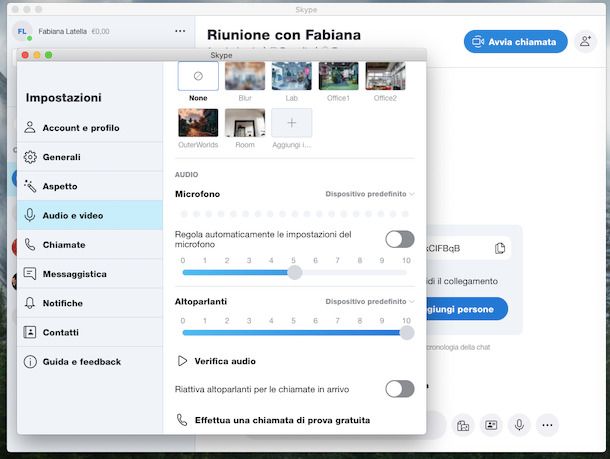This screenshot has width=610, height=459.
Task: Choose the Lab background image
Action: point(291,76)
